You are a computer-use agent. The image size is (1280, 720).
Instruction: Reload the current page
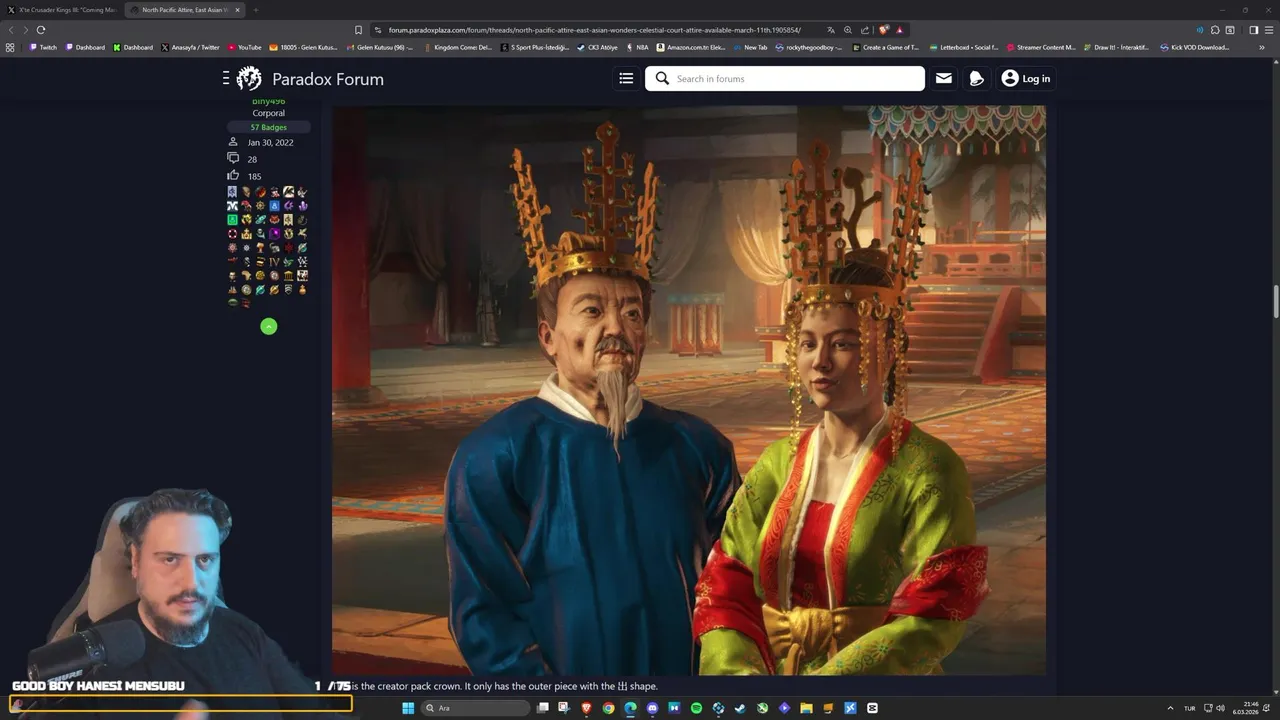41,30
